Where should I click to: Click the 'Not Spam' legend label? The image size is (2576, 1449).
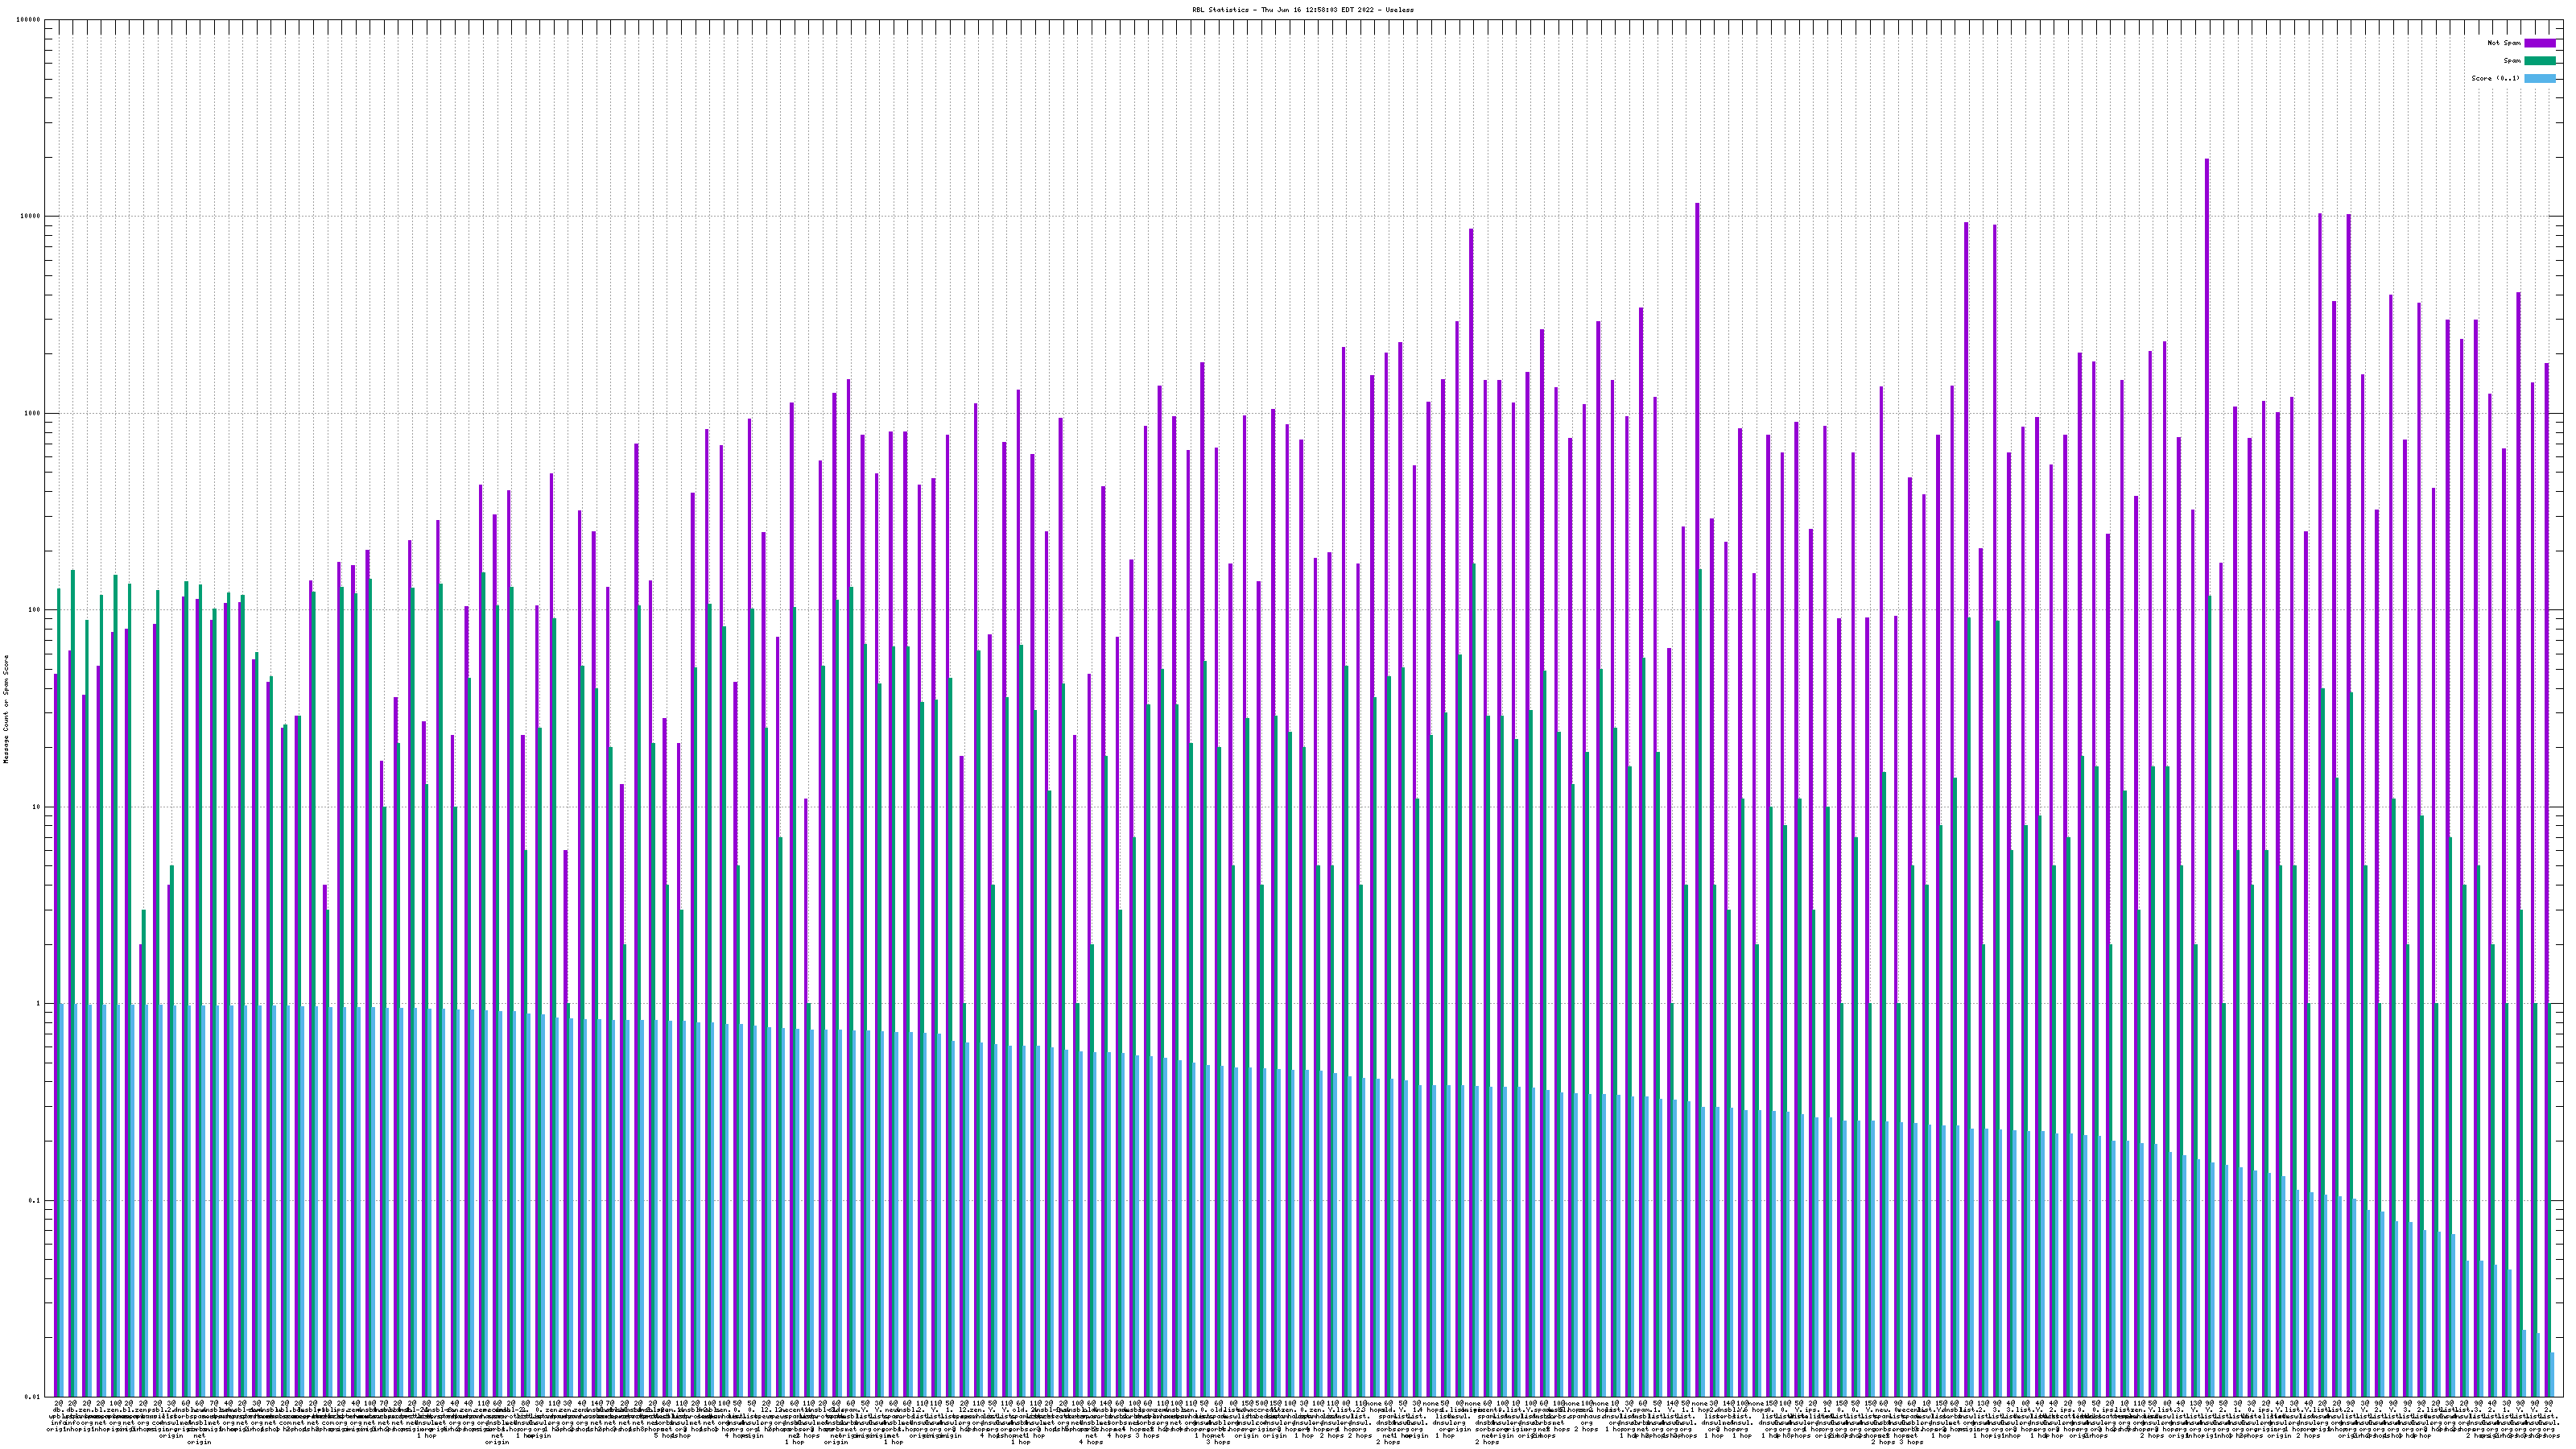tap(2504, 43)
